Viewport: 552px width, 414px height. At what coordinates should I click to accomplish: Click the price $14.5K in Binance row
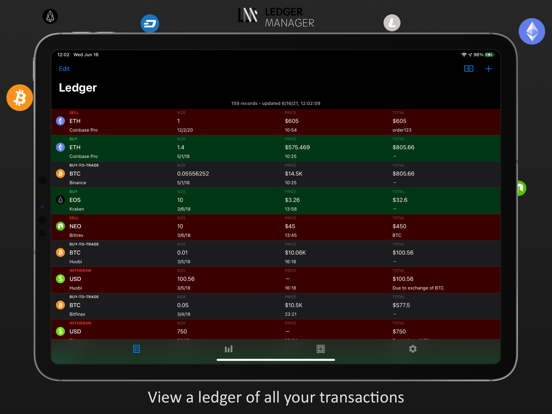[x=294, y=174]
